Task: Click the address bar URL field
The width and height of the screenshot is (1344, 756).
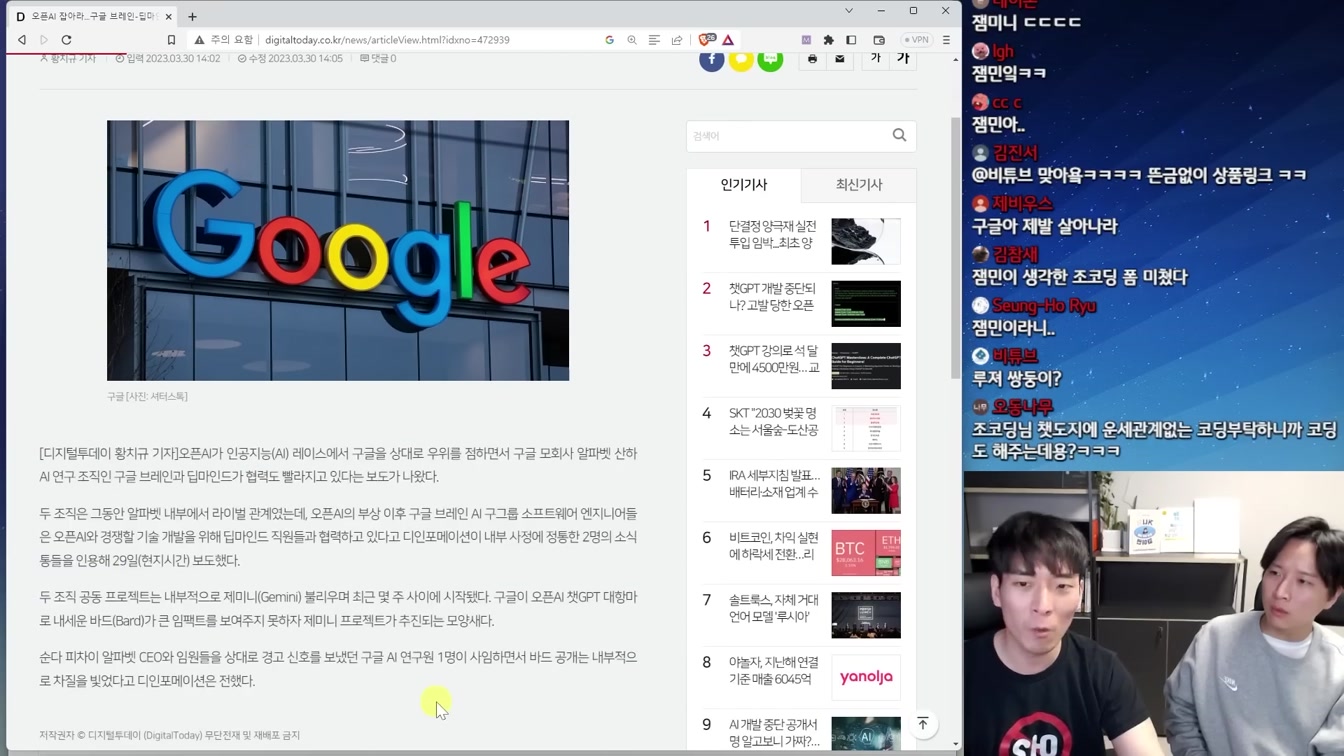Action: click(x=430, y=40)
